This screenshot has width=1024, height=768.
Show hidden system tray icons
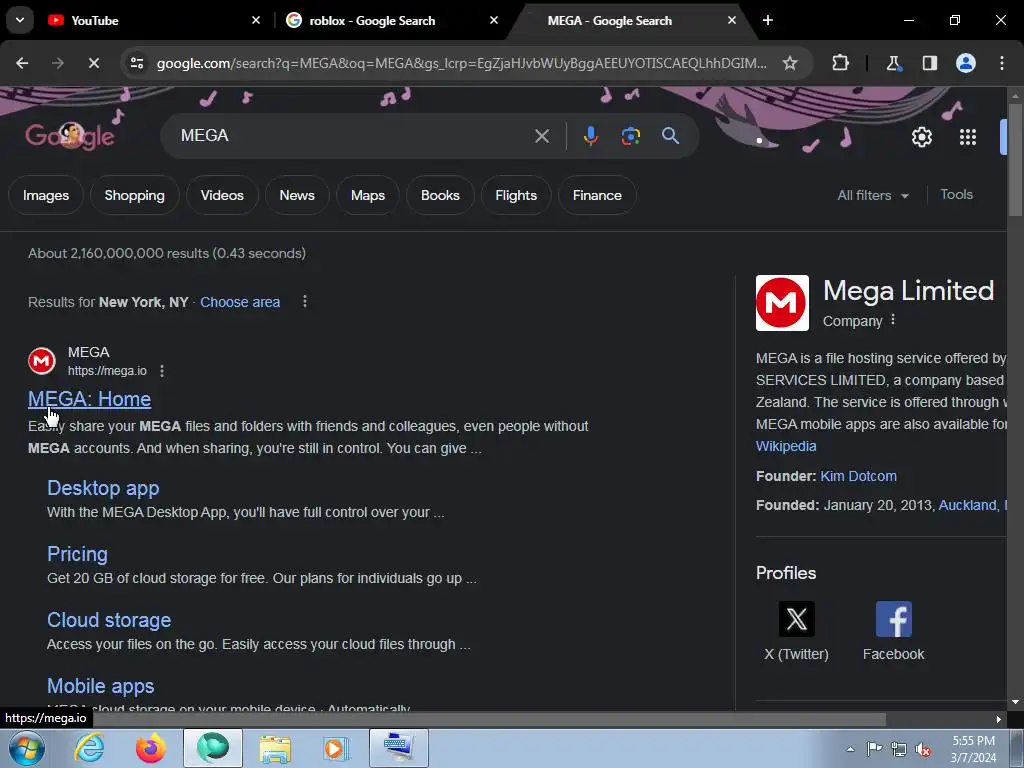(x=850, y=749)
